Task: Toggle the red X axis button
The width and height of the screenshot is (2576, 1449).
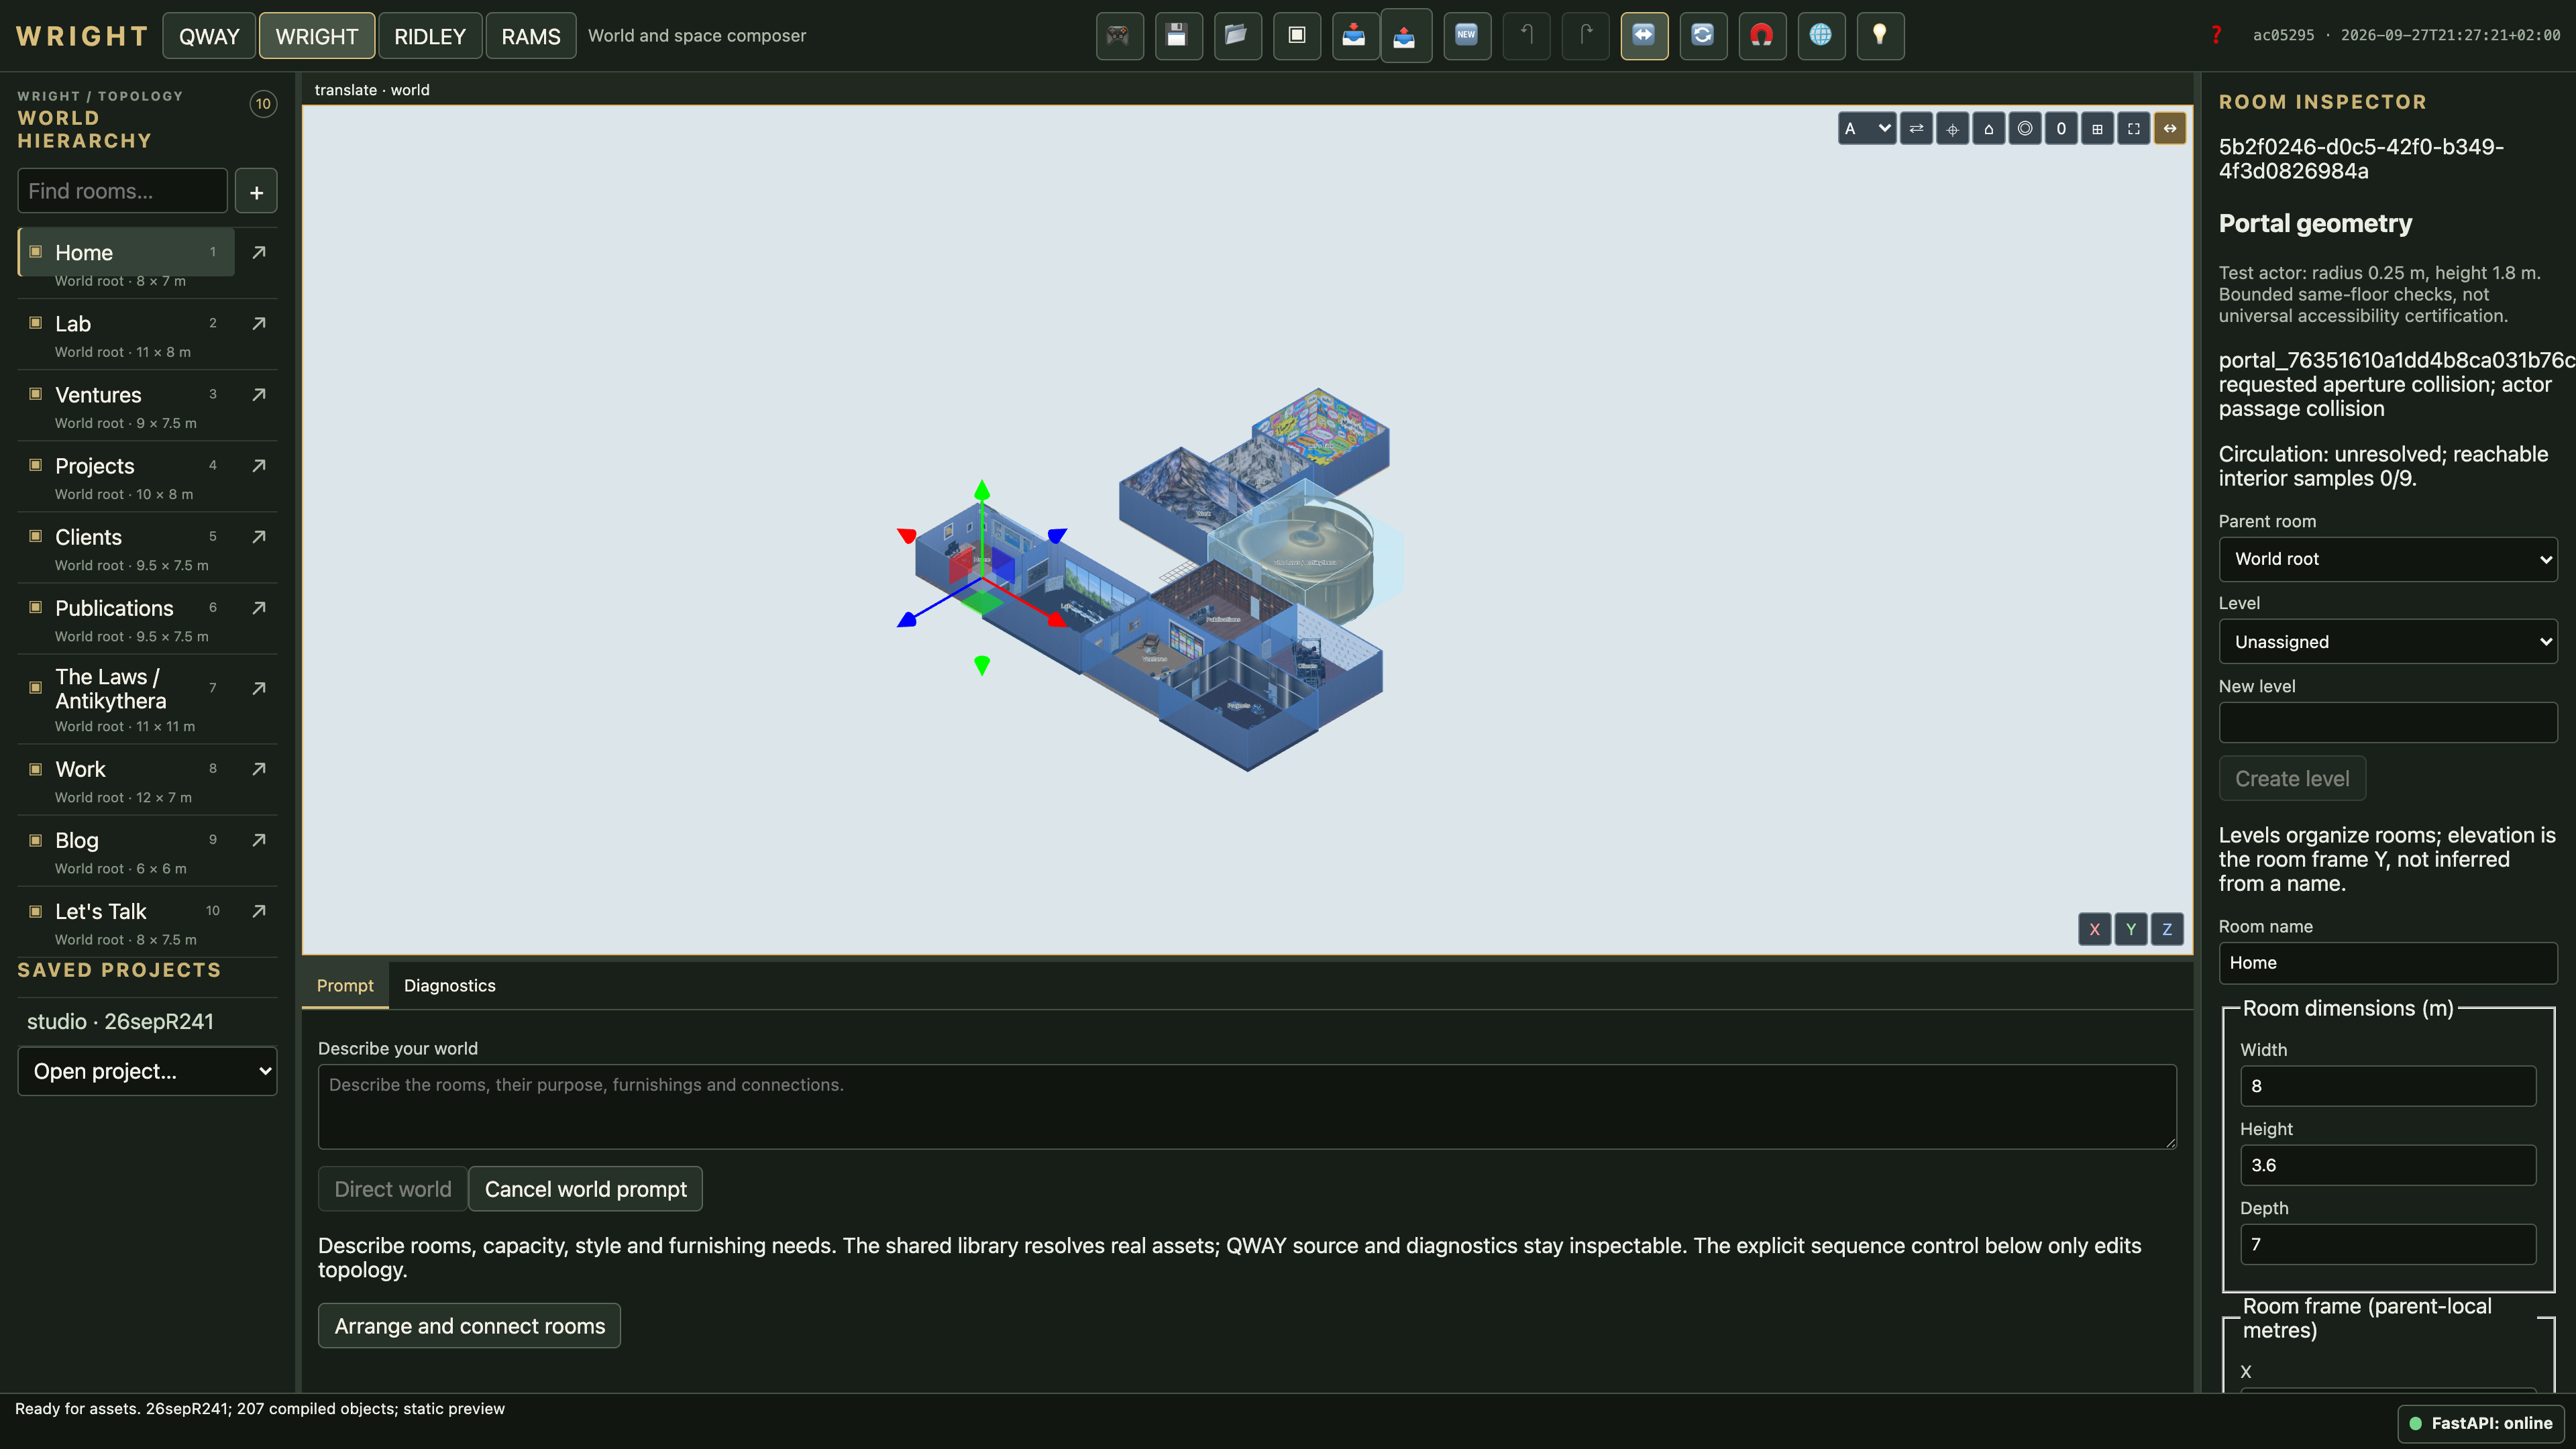Action: click(2094, 929)
